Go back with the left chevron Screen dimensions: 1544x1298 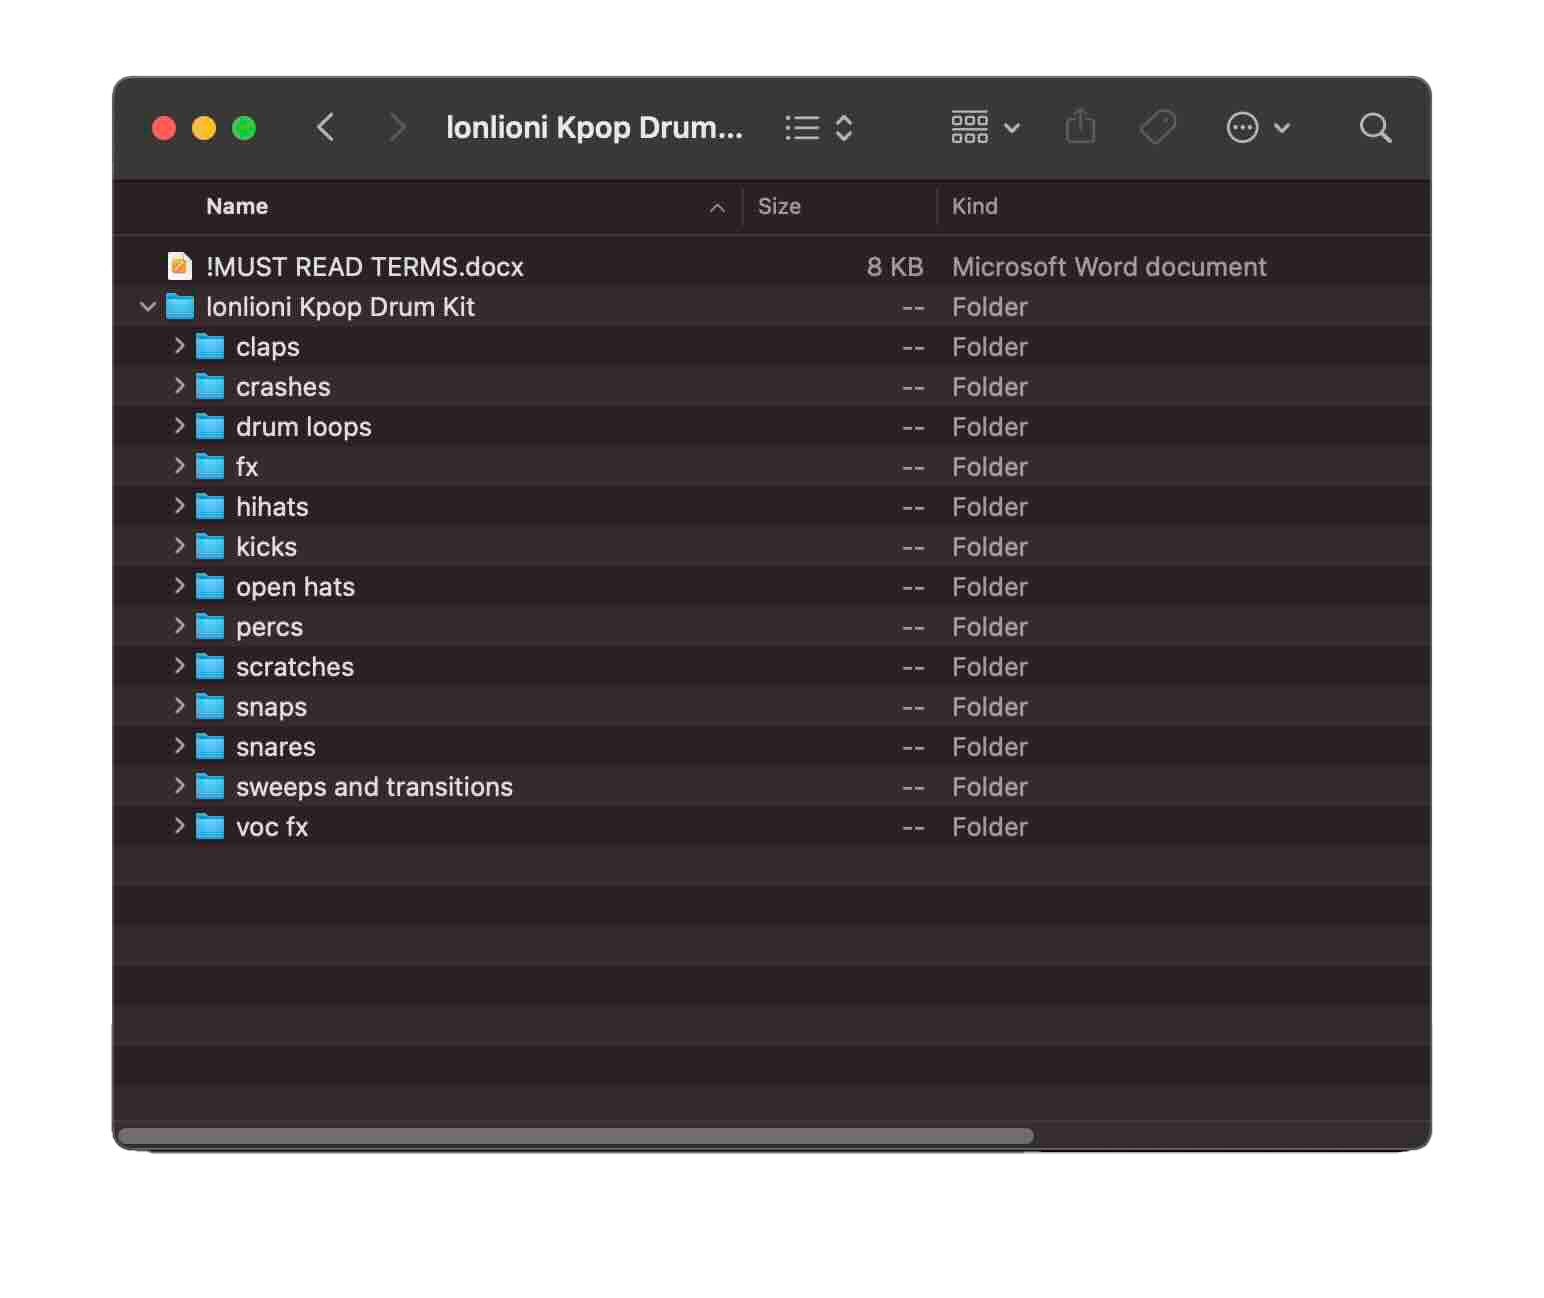325,128
